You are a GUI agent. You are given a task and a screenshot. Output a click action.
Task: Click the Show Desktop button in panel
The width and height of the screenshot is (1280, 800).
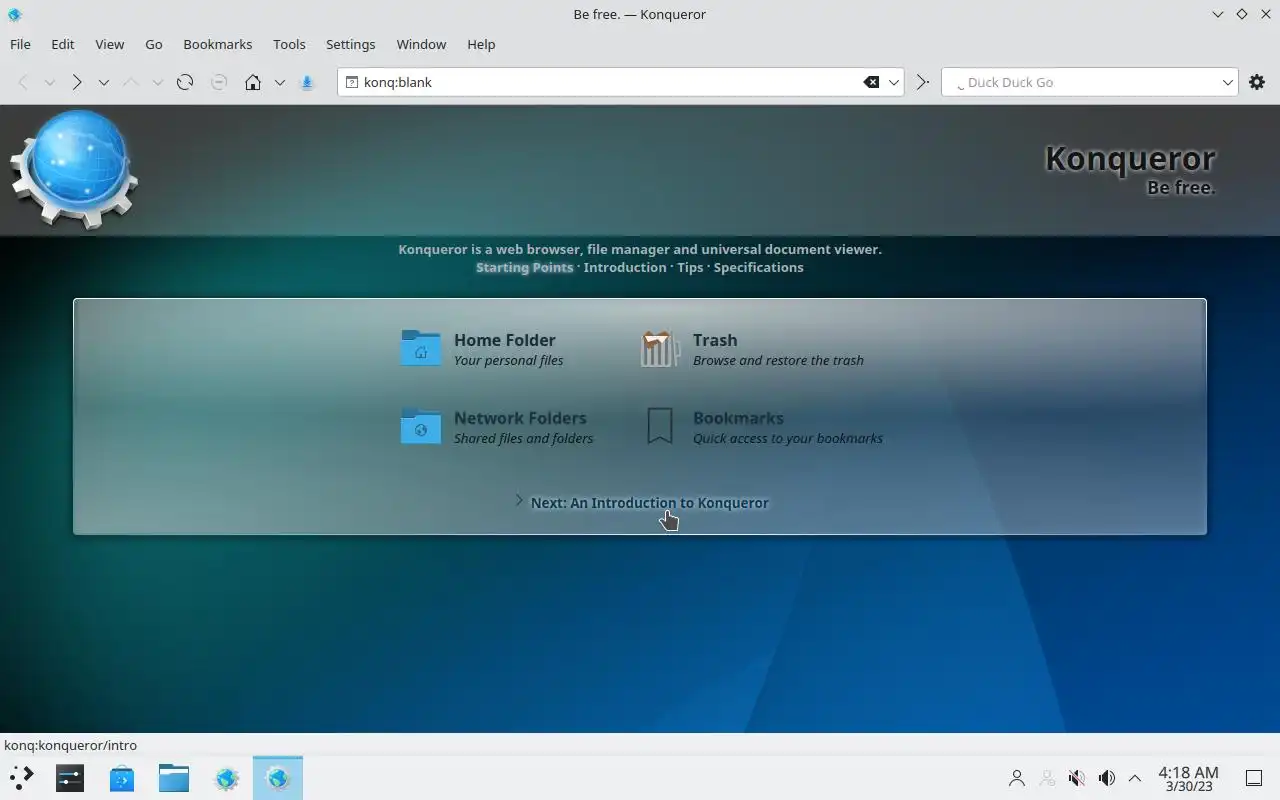tap(1254, 778)
